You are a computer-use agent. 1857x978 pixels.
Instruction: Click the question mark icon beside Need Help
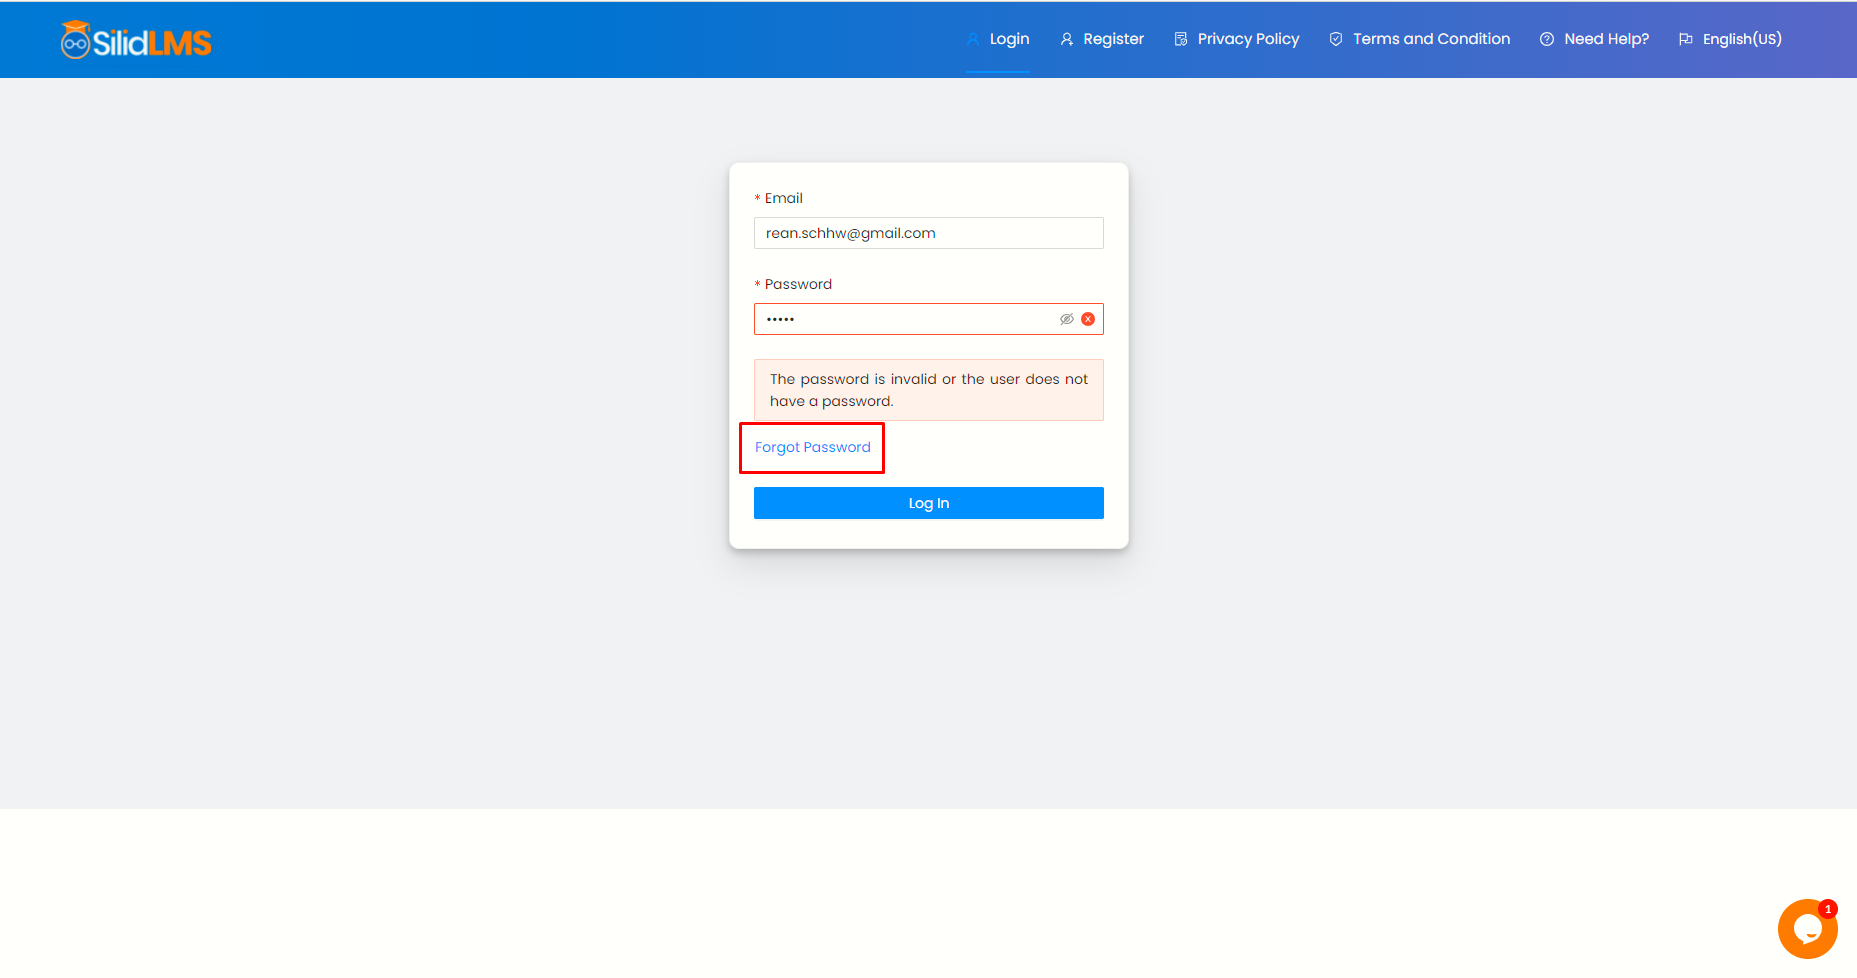pos(1547,39)
